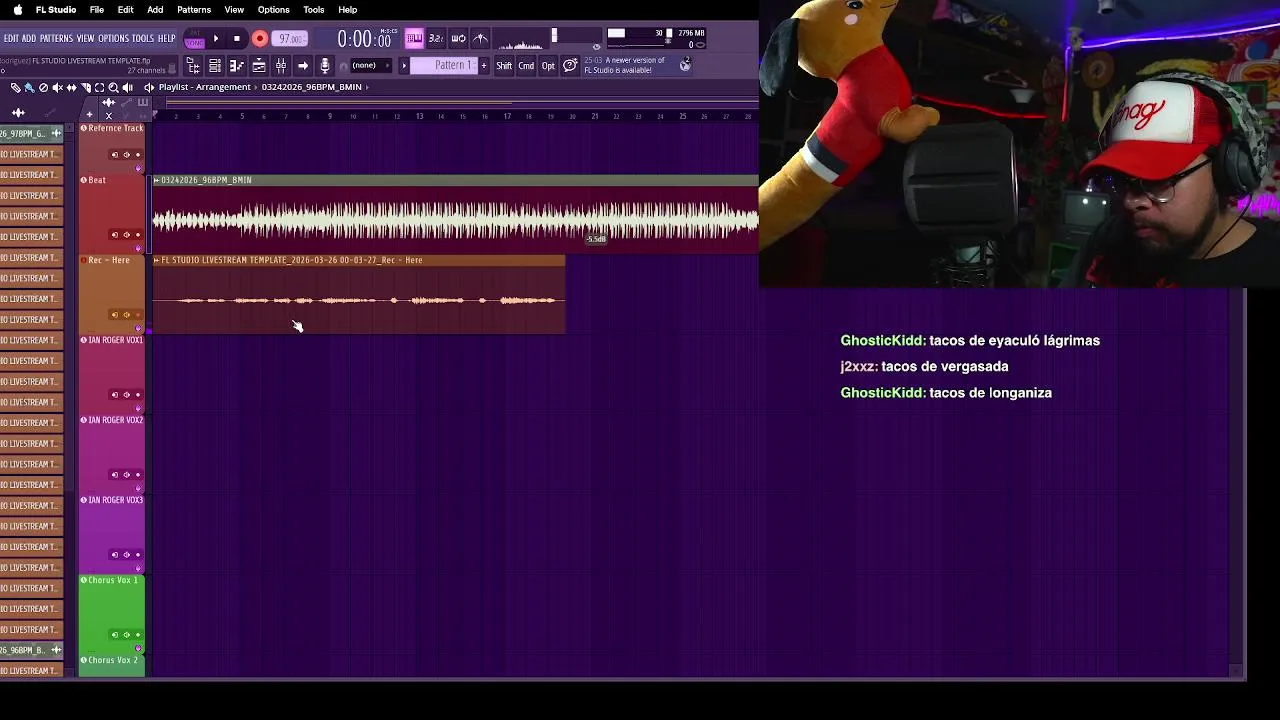Viewport: 1280px width, 720px height.
Task: Add new pattern with plus button
Action: point(484,65)
